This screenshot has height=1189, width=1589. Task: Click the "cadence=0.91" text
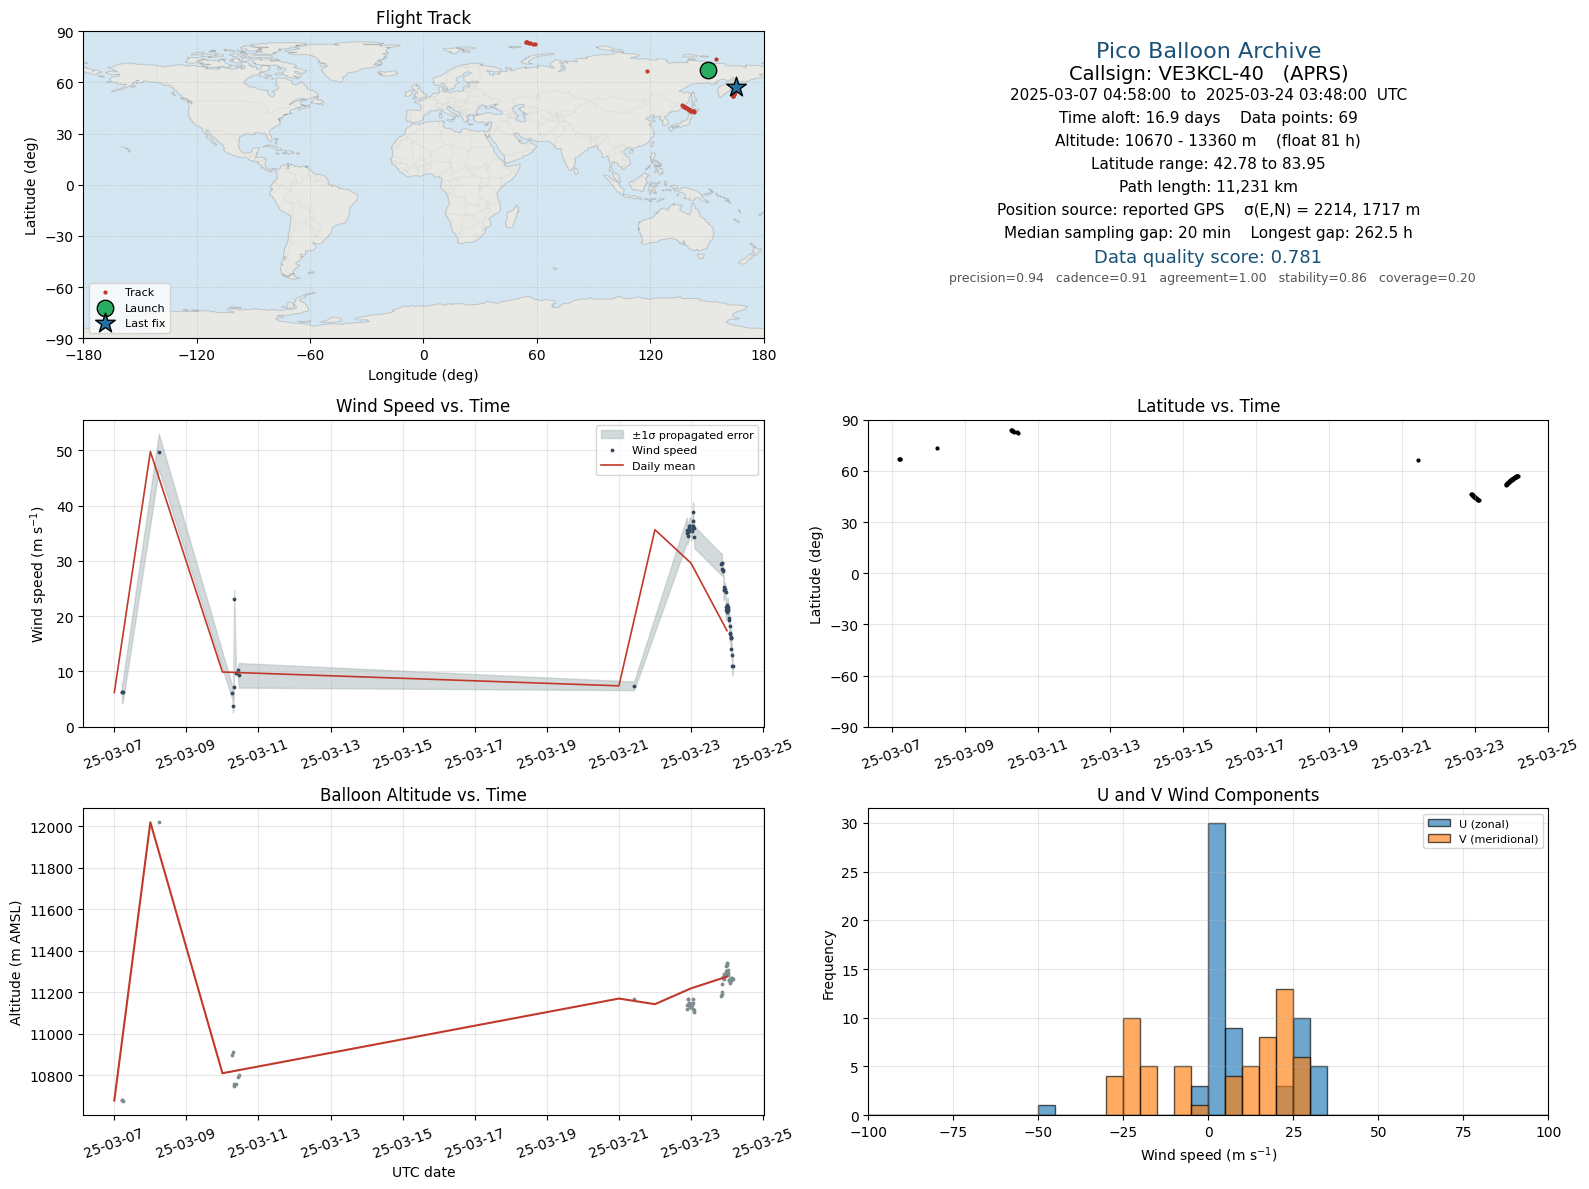click(1101, 278)
